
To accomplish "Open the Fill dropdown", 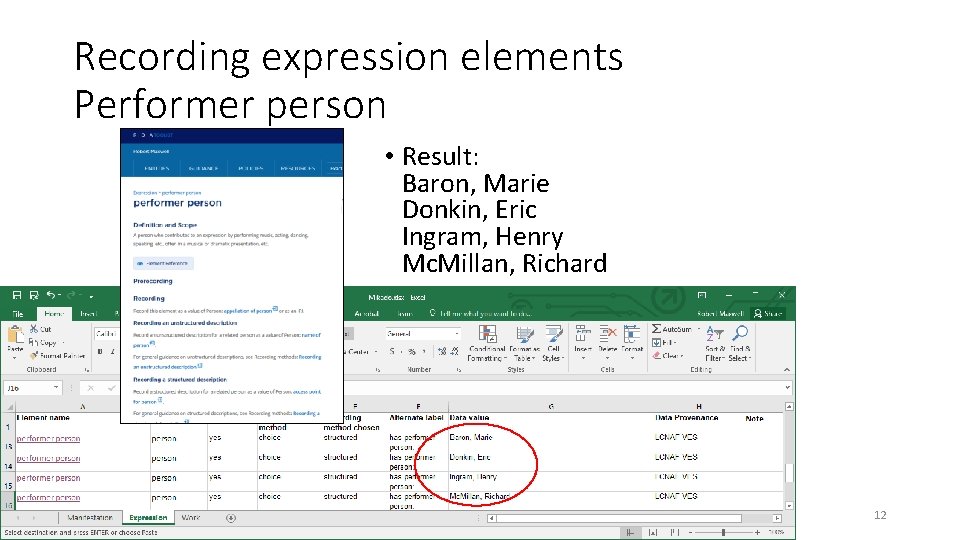I will [x=664, y=343].
